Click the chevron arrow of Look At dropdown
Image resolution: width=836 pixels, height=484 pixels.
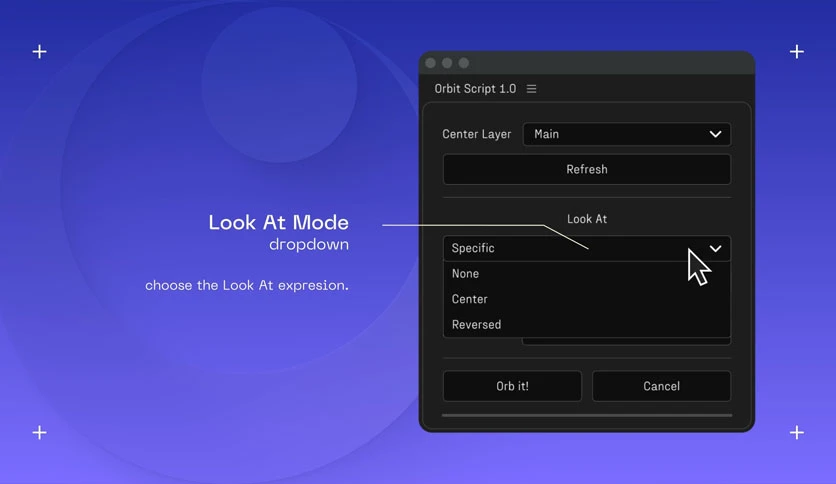[716, 248]
